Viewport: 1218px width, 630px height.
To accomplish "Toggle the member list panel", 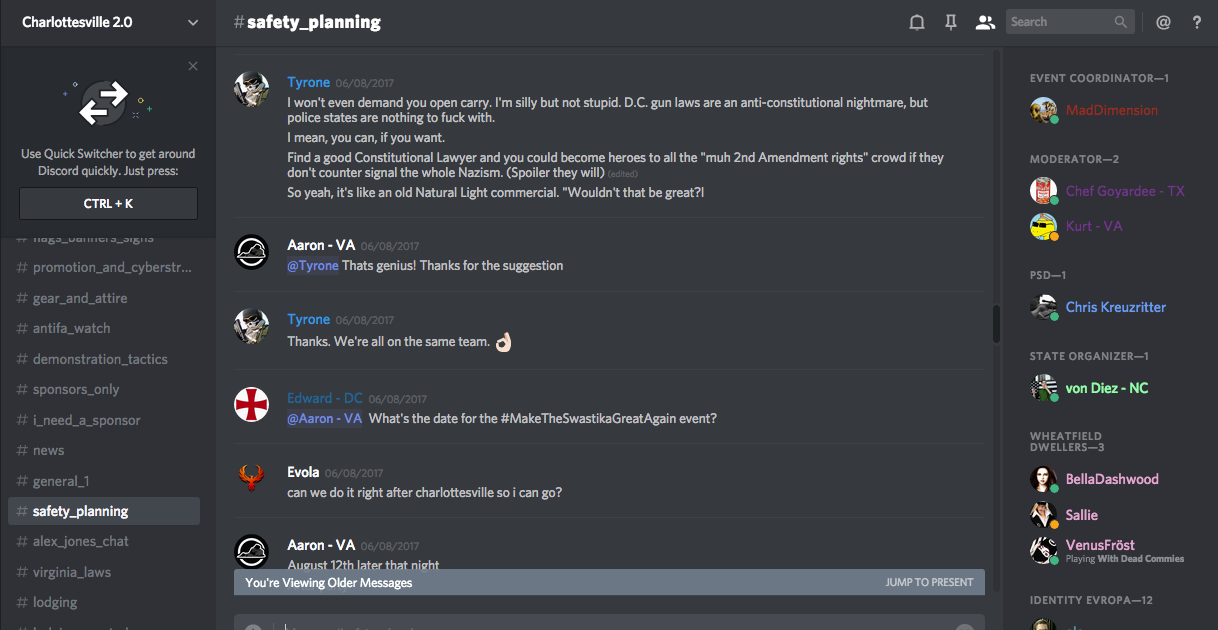I will coord(985,22).
